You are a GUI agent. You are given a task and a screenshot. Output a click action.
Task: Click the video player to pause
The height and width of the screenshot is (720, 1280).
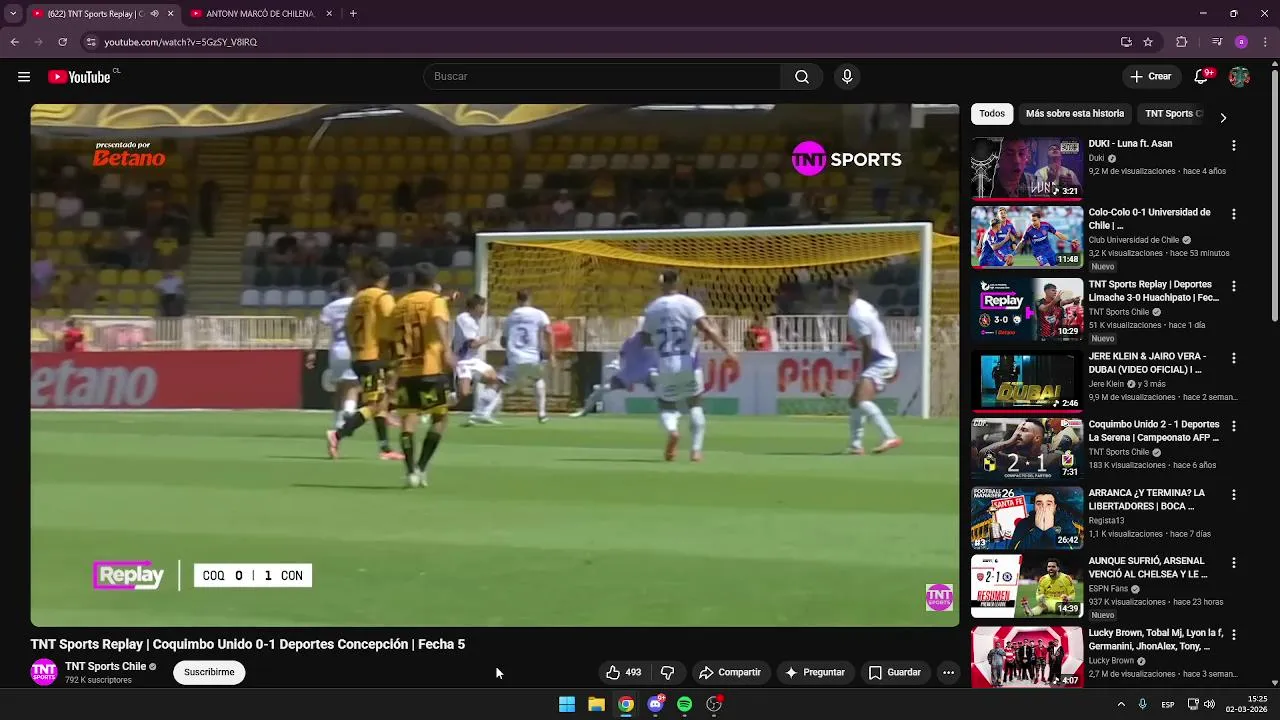(x=495, y=365)
